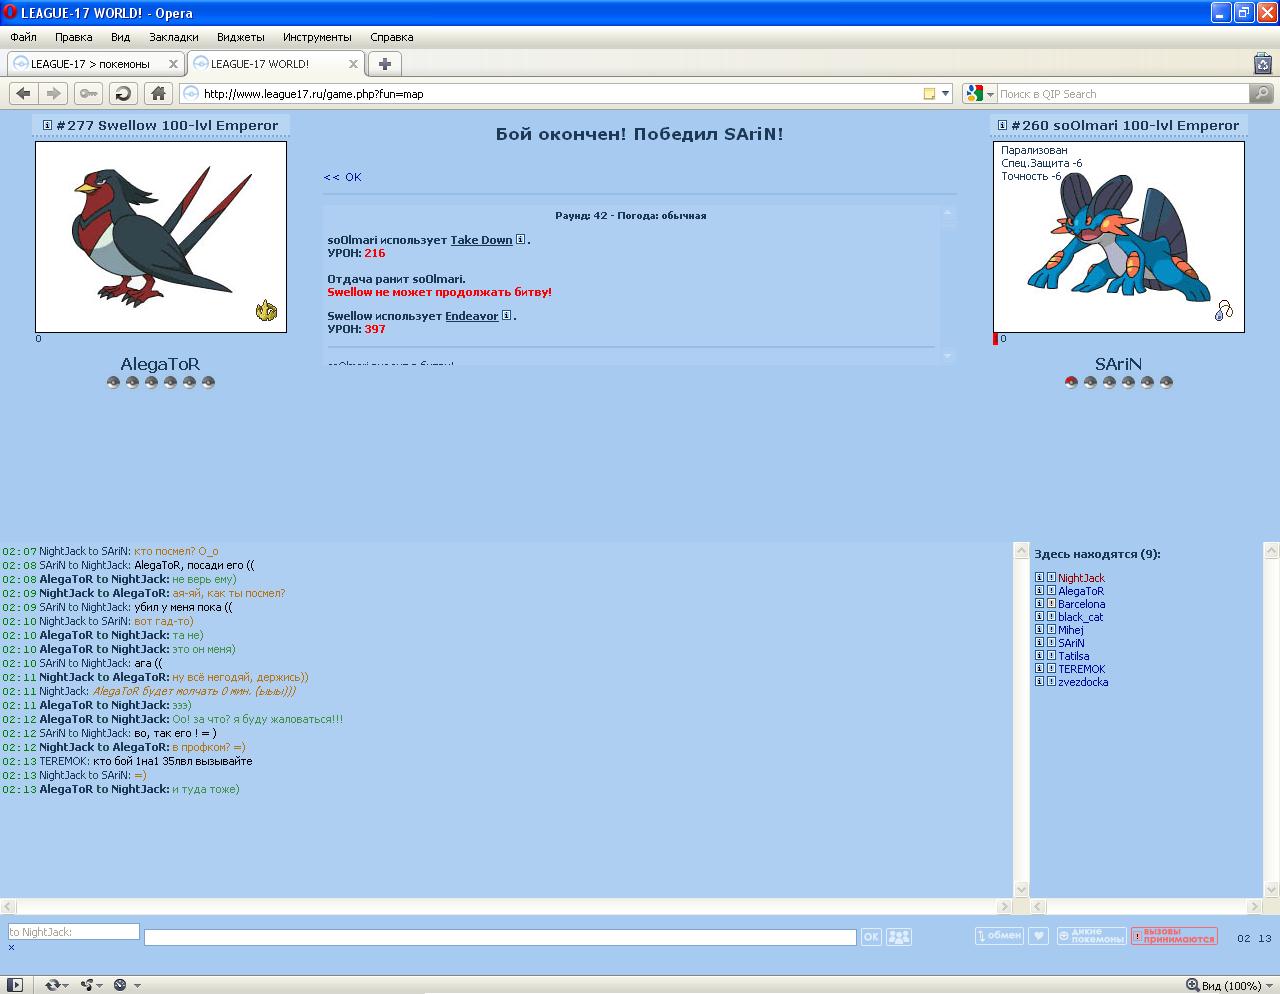This screenshot has height=994, width=1280.
Task: Toggle the Opera panel button in status bar
Action: [15, 985]
